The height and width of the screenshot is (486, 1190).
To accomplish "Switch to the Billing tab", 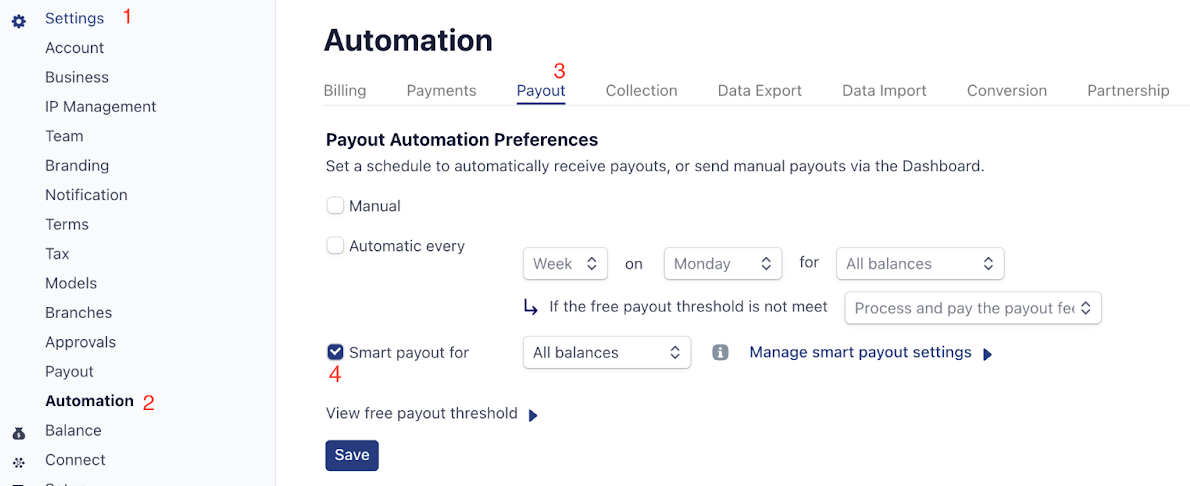I will (x=345, y=91).
